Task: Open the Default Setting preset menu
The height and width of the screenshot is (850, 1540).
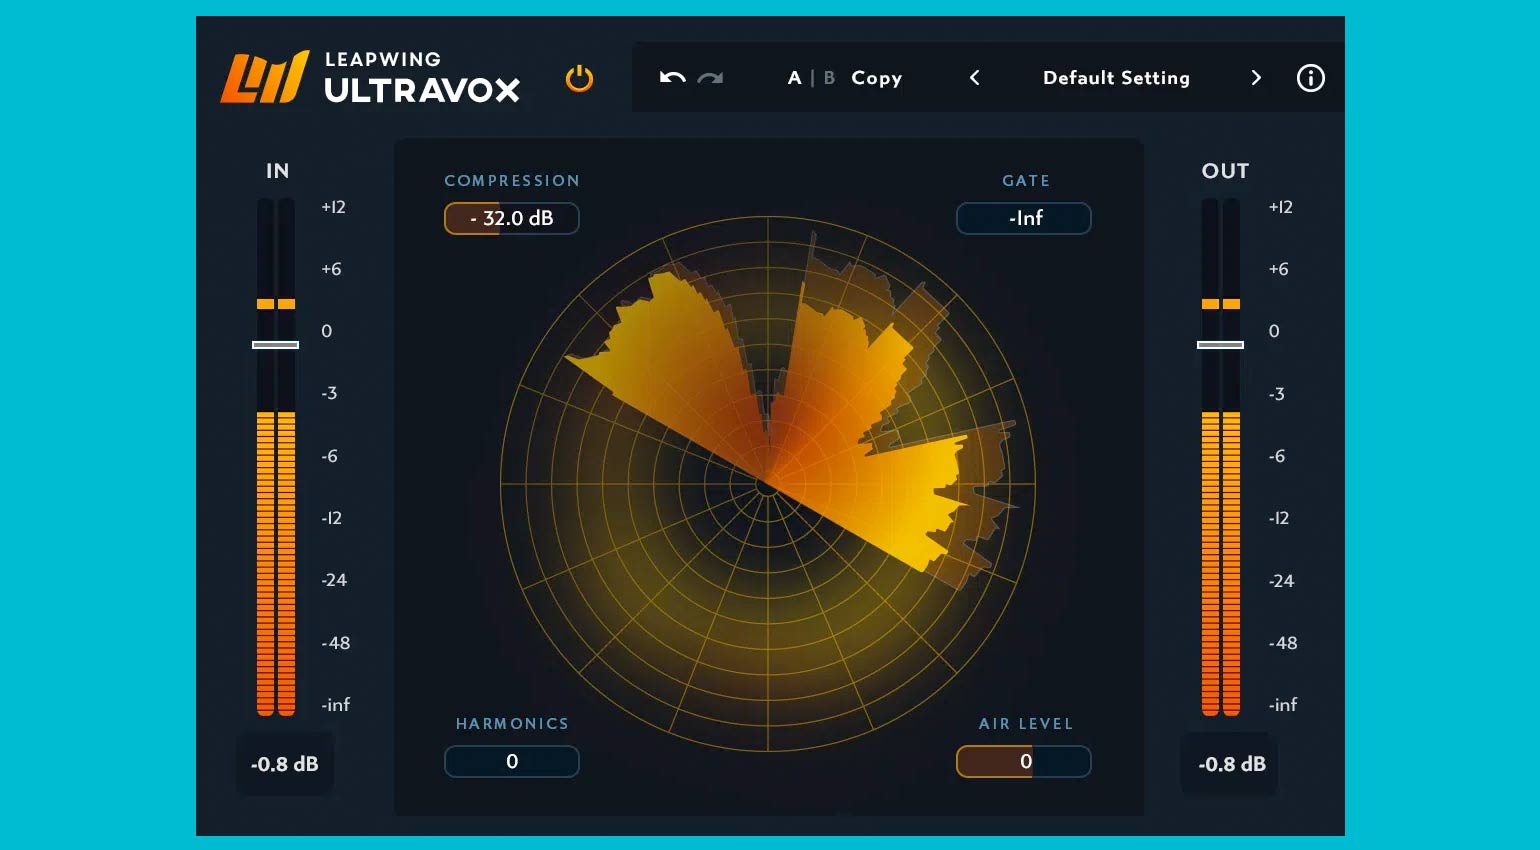Action: point(1116,78)
